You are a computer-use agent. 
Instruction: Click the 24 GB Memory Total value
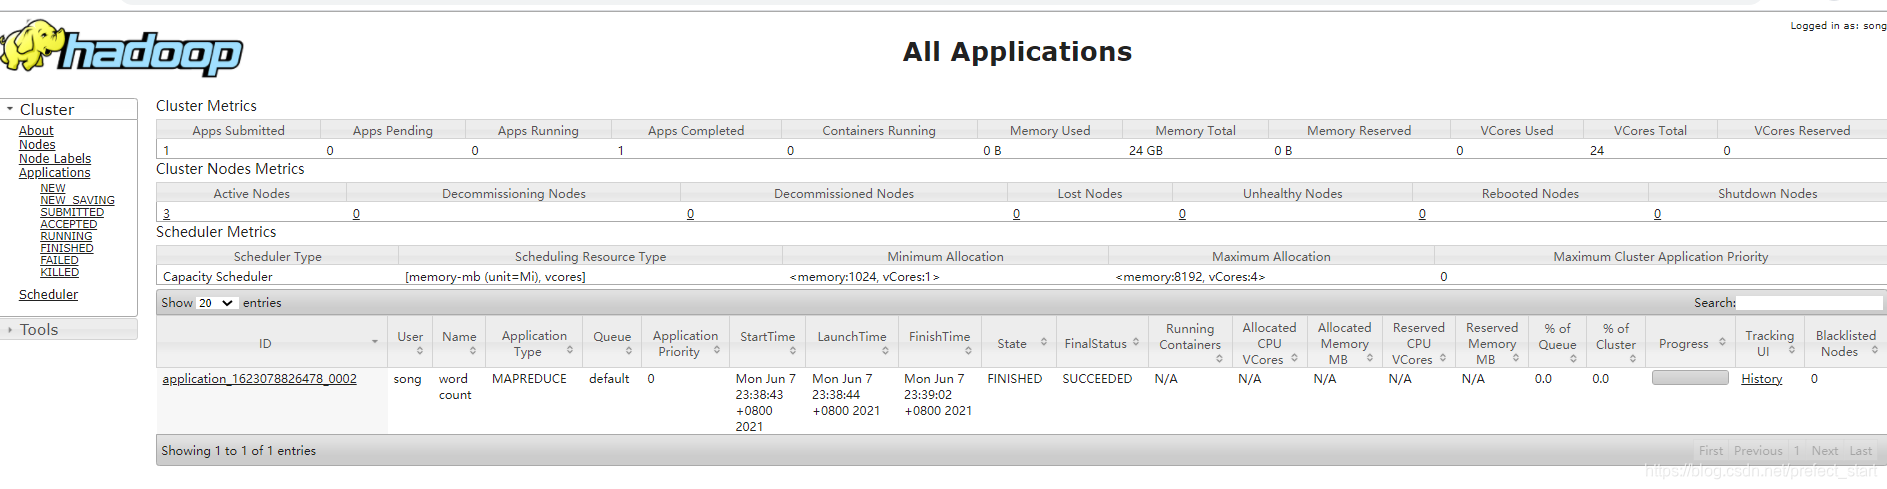click(1146, 151)
